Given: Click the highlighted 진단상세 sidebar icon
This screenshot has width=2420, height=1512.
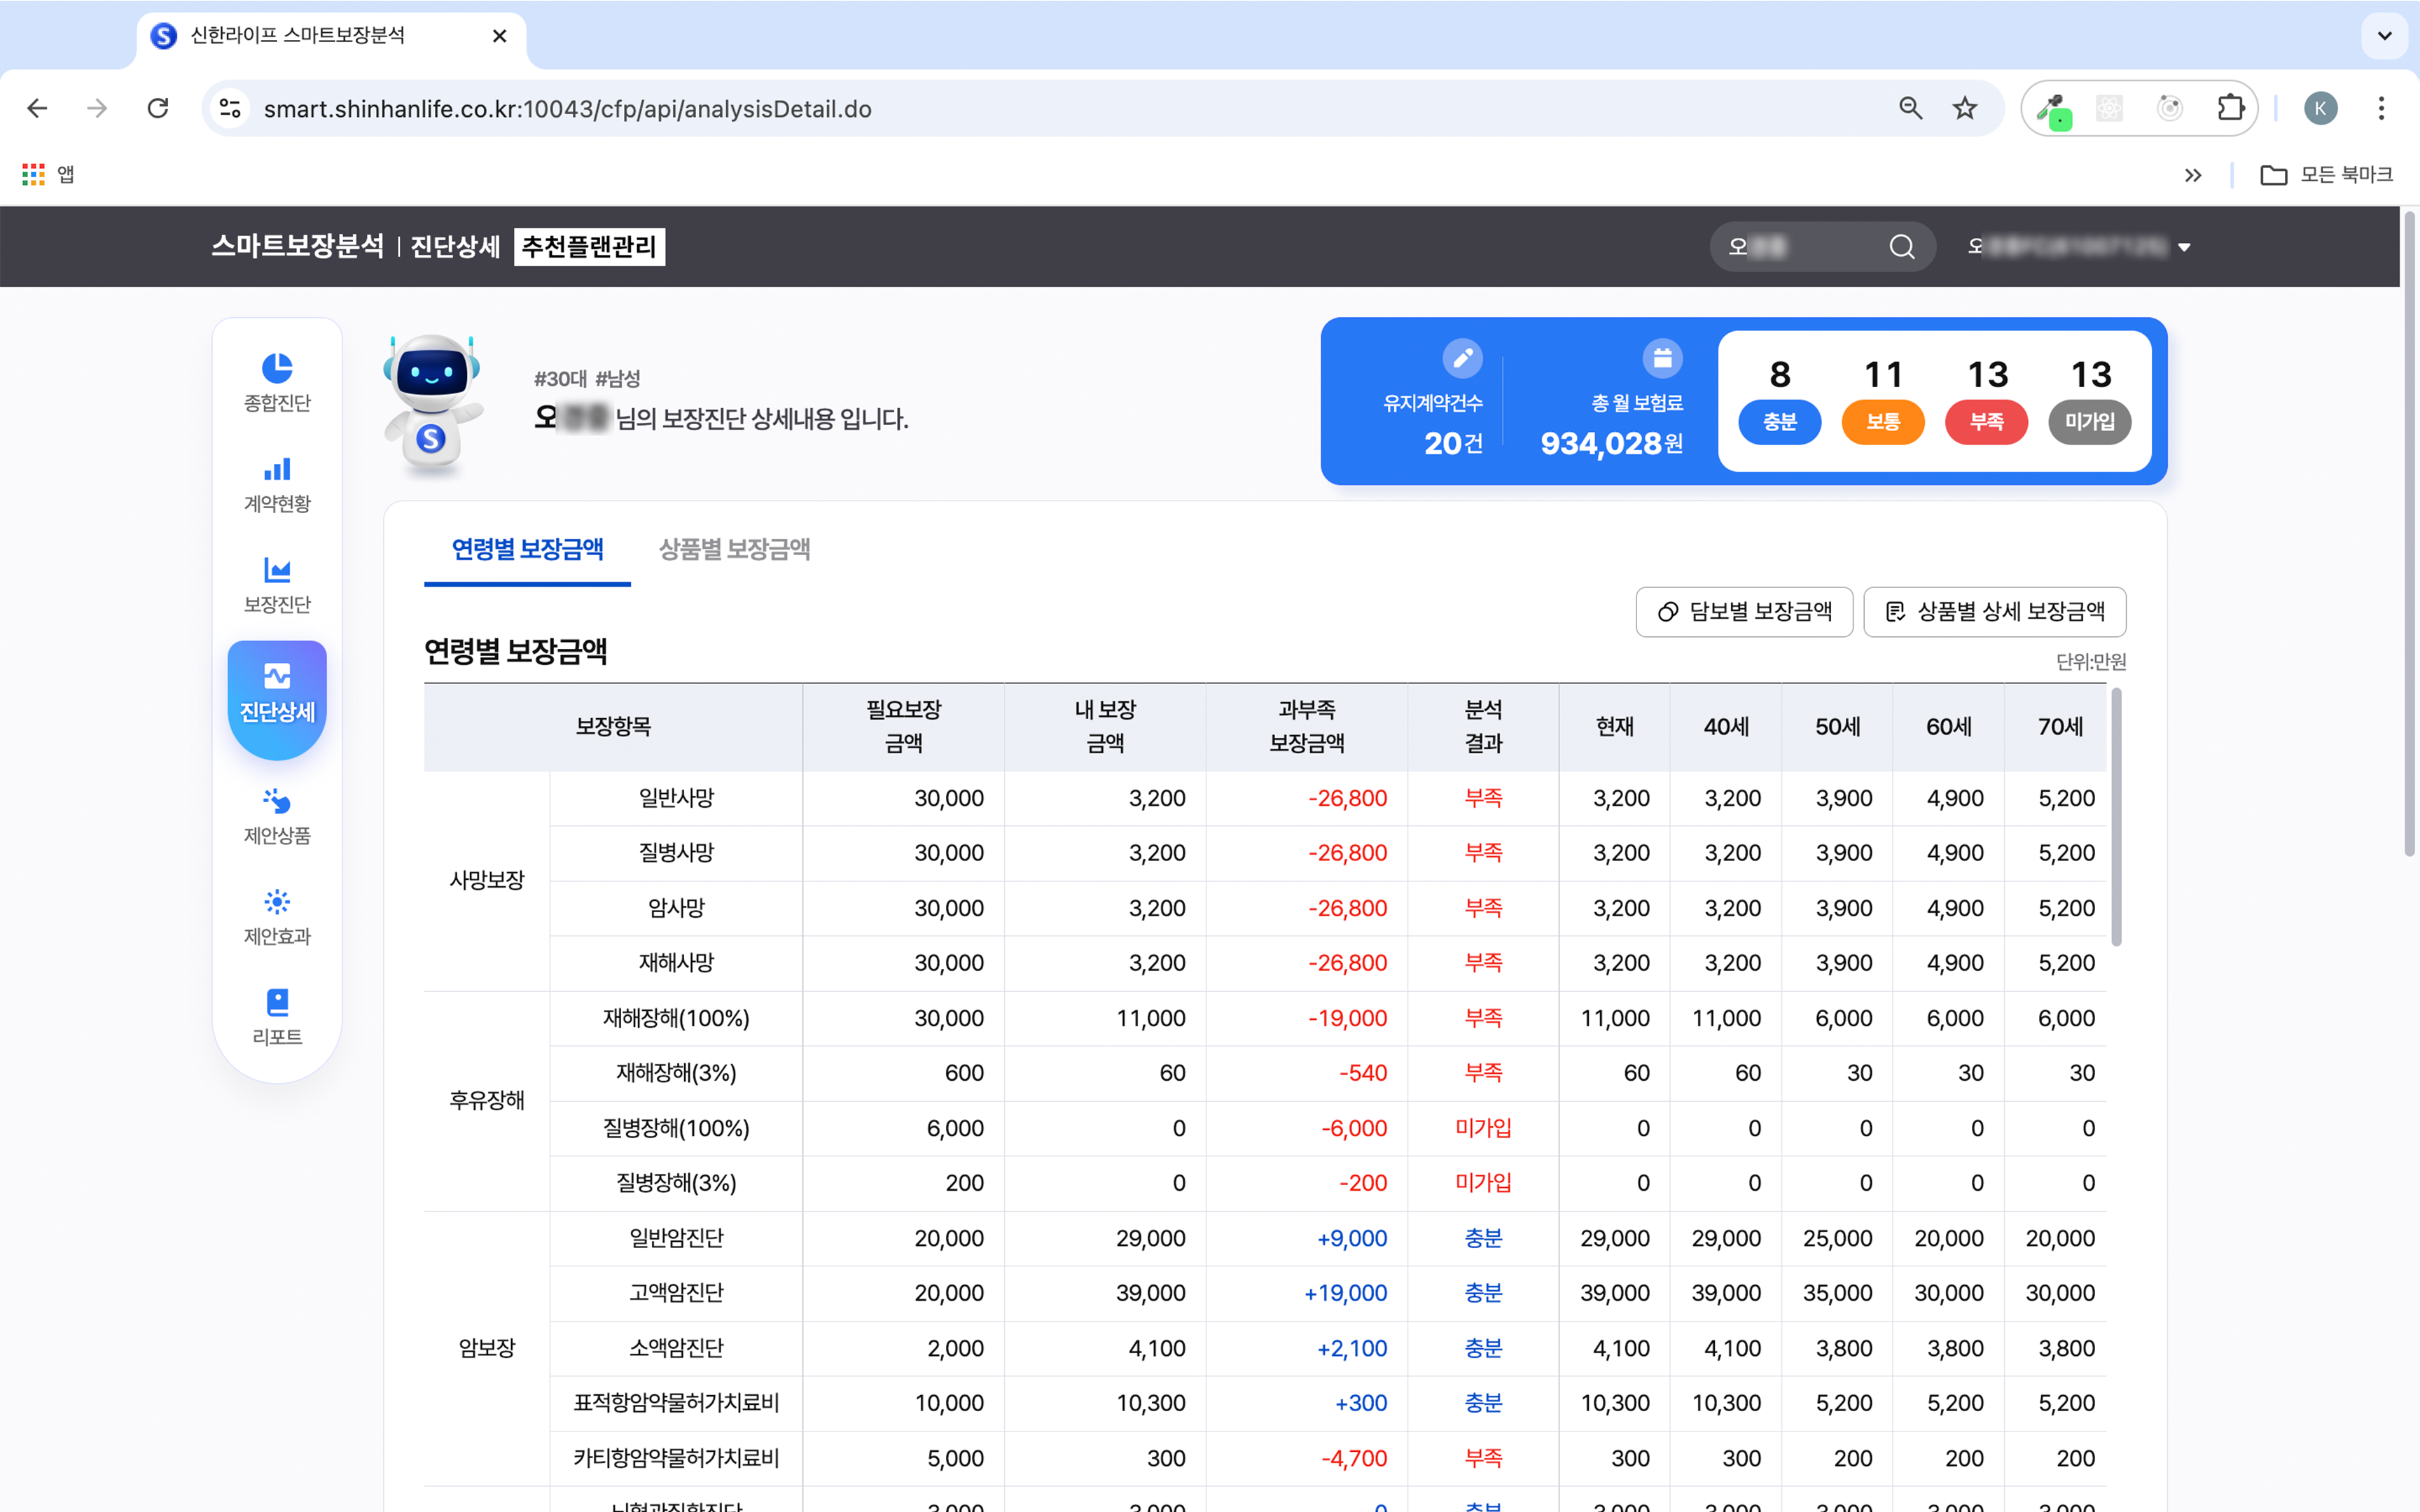Looking at the screenshot, I should pyautogui.click(x=277, y=697).
